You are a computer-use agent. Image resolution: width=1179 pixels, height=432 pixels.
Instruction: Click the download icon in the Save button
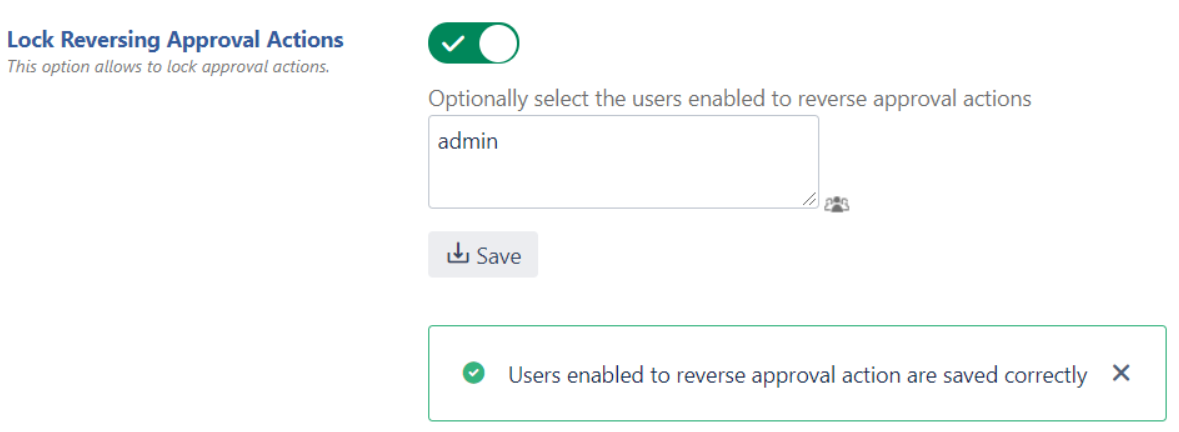(x=457, y=254)
